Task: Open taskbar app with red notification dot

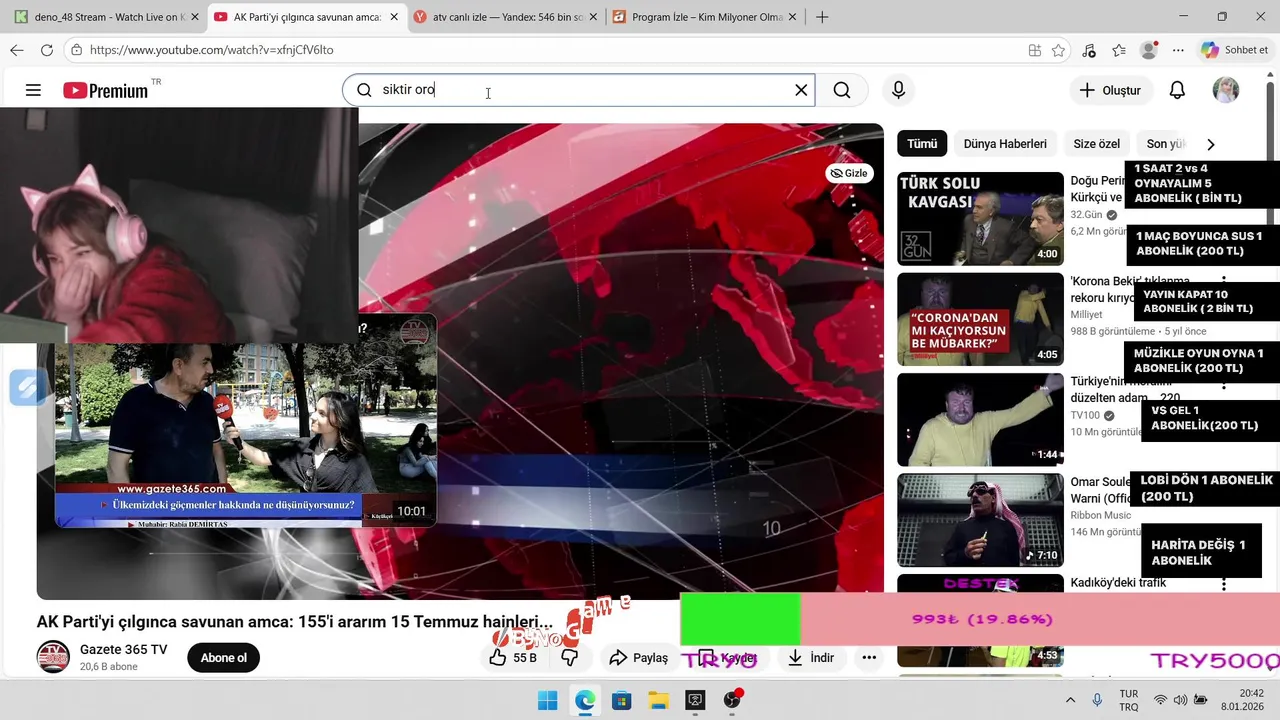Action: click(x=732, y=700)
